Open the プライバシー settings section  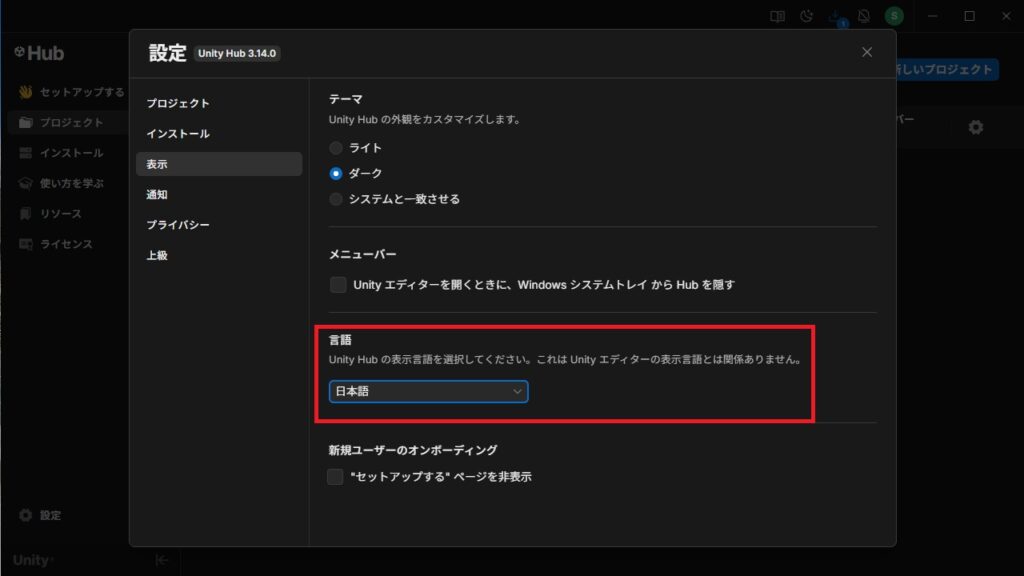tap(219, 225)
